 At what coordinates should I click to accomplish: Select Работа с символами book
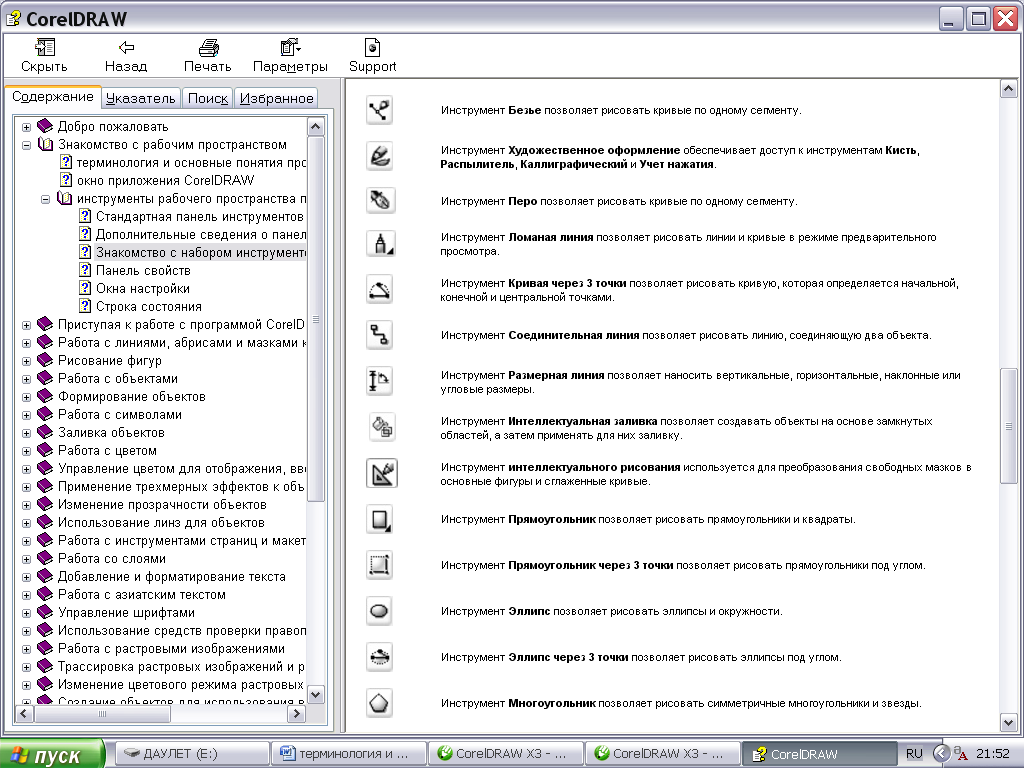120,415
